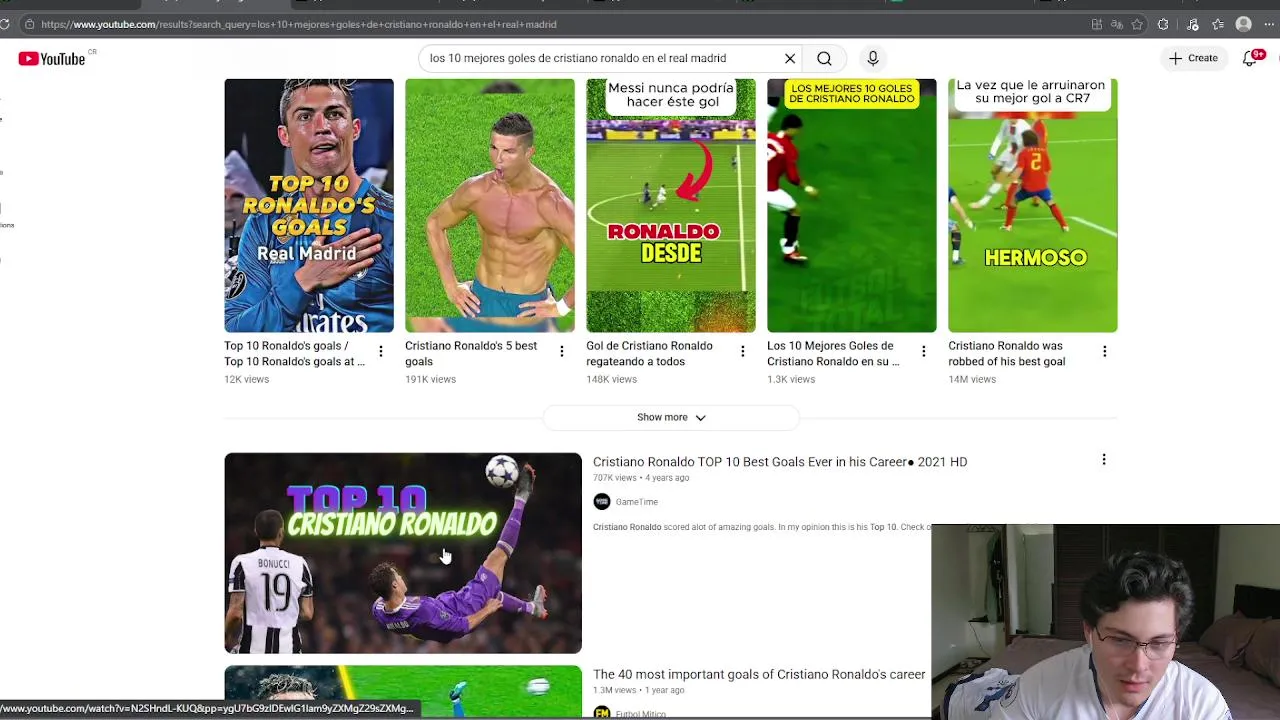Viewport: 1280px width, 720px height.
Task: Start voice search with the microphone
Action: point(873,58)
